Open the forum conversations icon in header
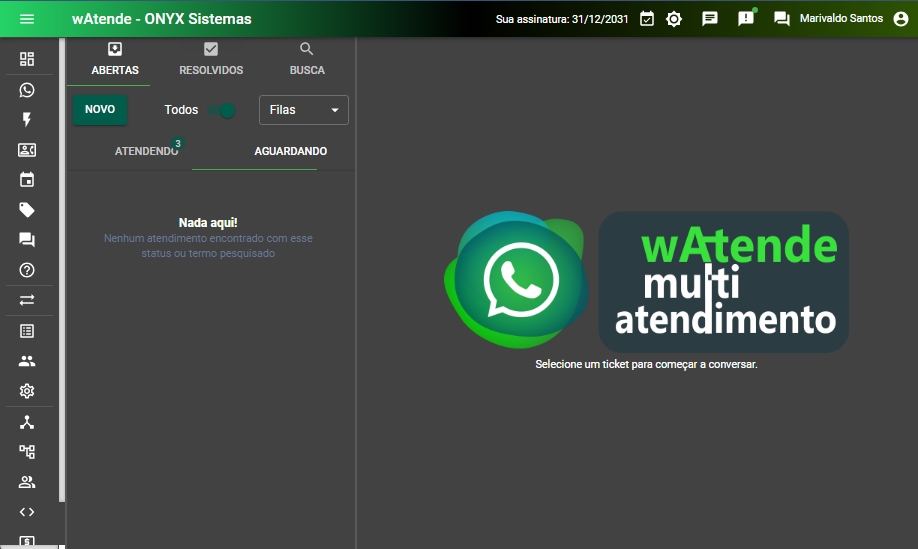The height and width of the screenshot is (549, 918). (782, 19)
